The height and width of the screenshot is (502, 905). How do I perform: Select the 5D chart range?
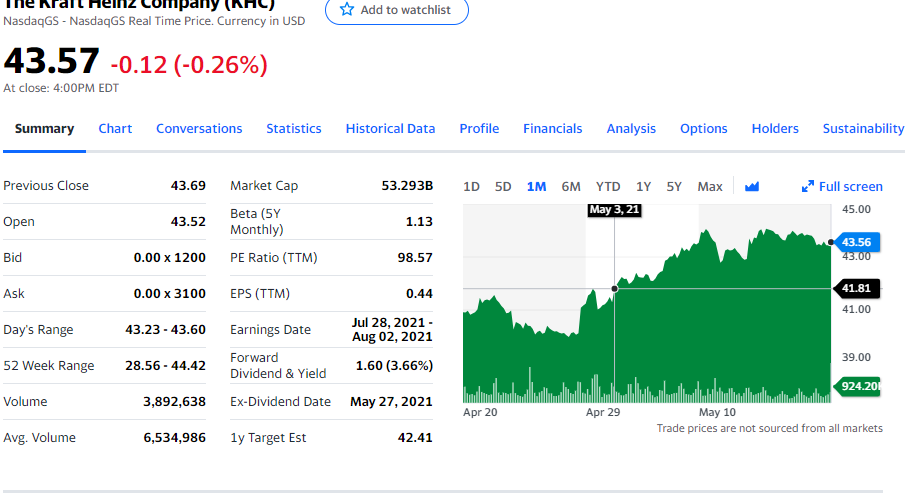(503, 186)
